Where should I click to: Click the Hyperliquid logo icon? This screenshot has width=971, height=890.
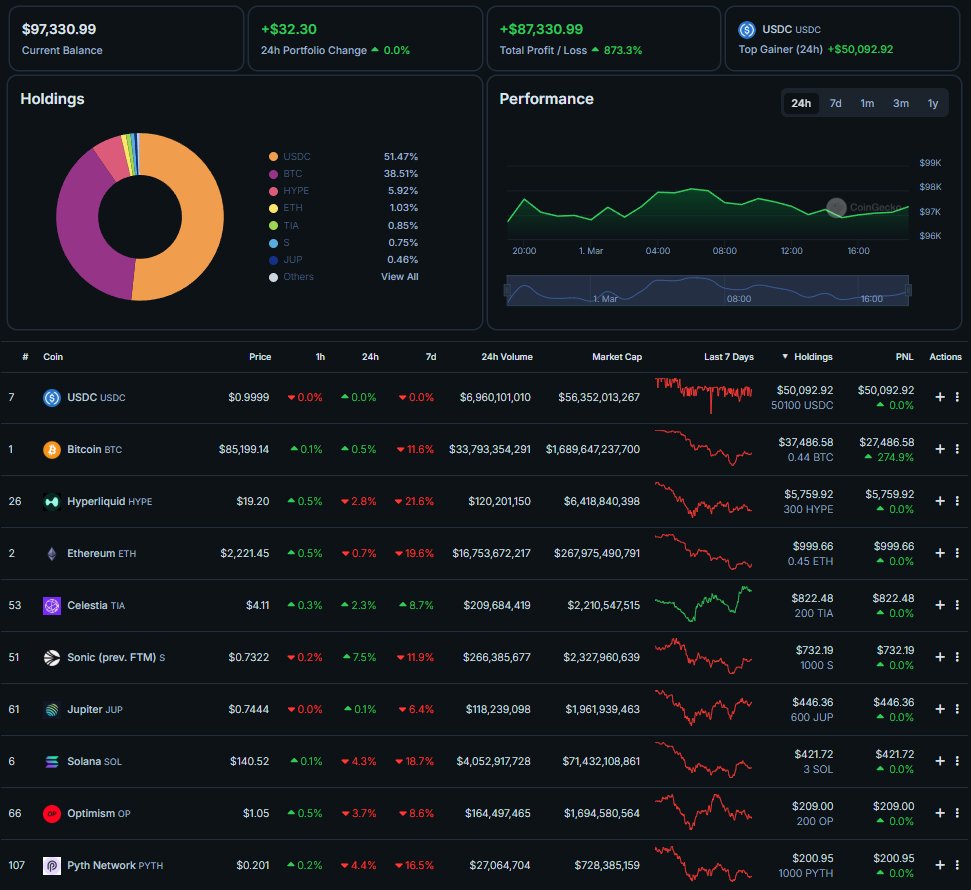[51, 502]
